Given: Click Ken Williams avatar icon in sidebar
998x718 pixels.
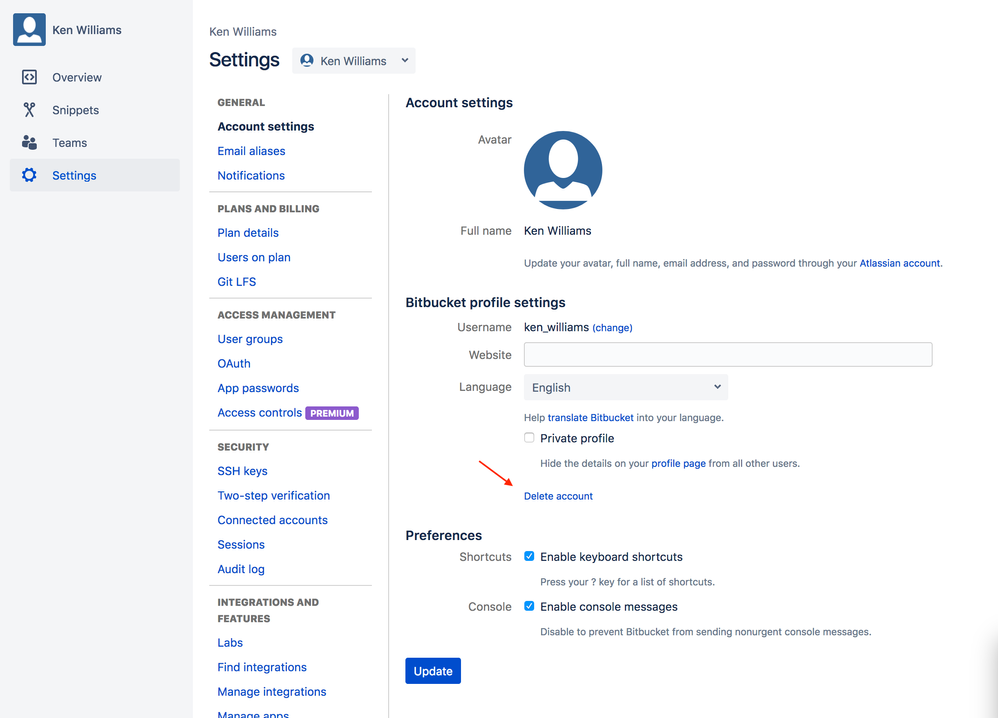Looking at the screenshot, I should [29, 29].
